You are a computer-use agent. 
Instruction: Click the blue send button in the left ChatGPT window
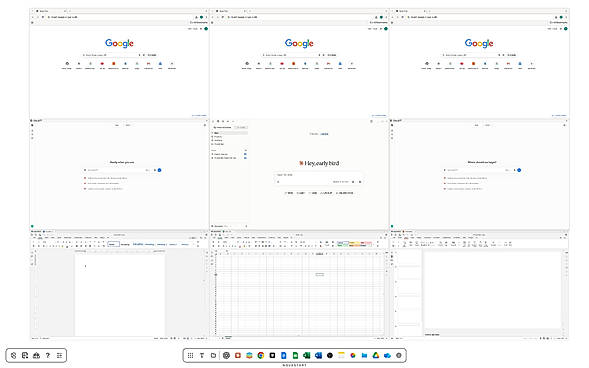pyautogui.click(x=159, y=170)
